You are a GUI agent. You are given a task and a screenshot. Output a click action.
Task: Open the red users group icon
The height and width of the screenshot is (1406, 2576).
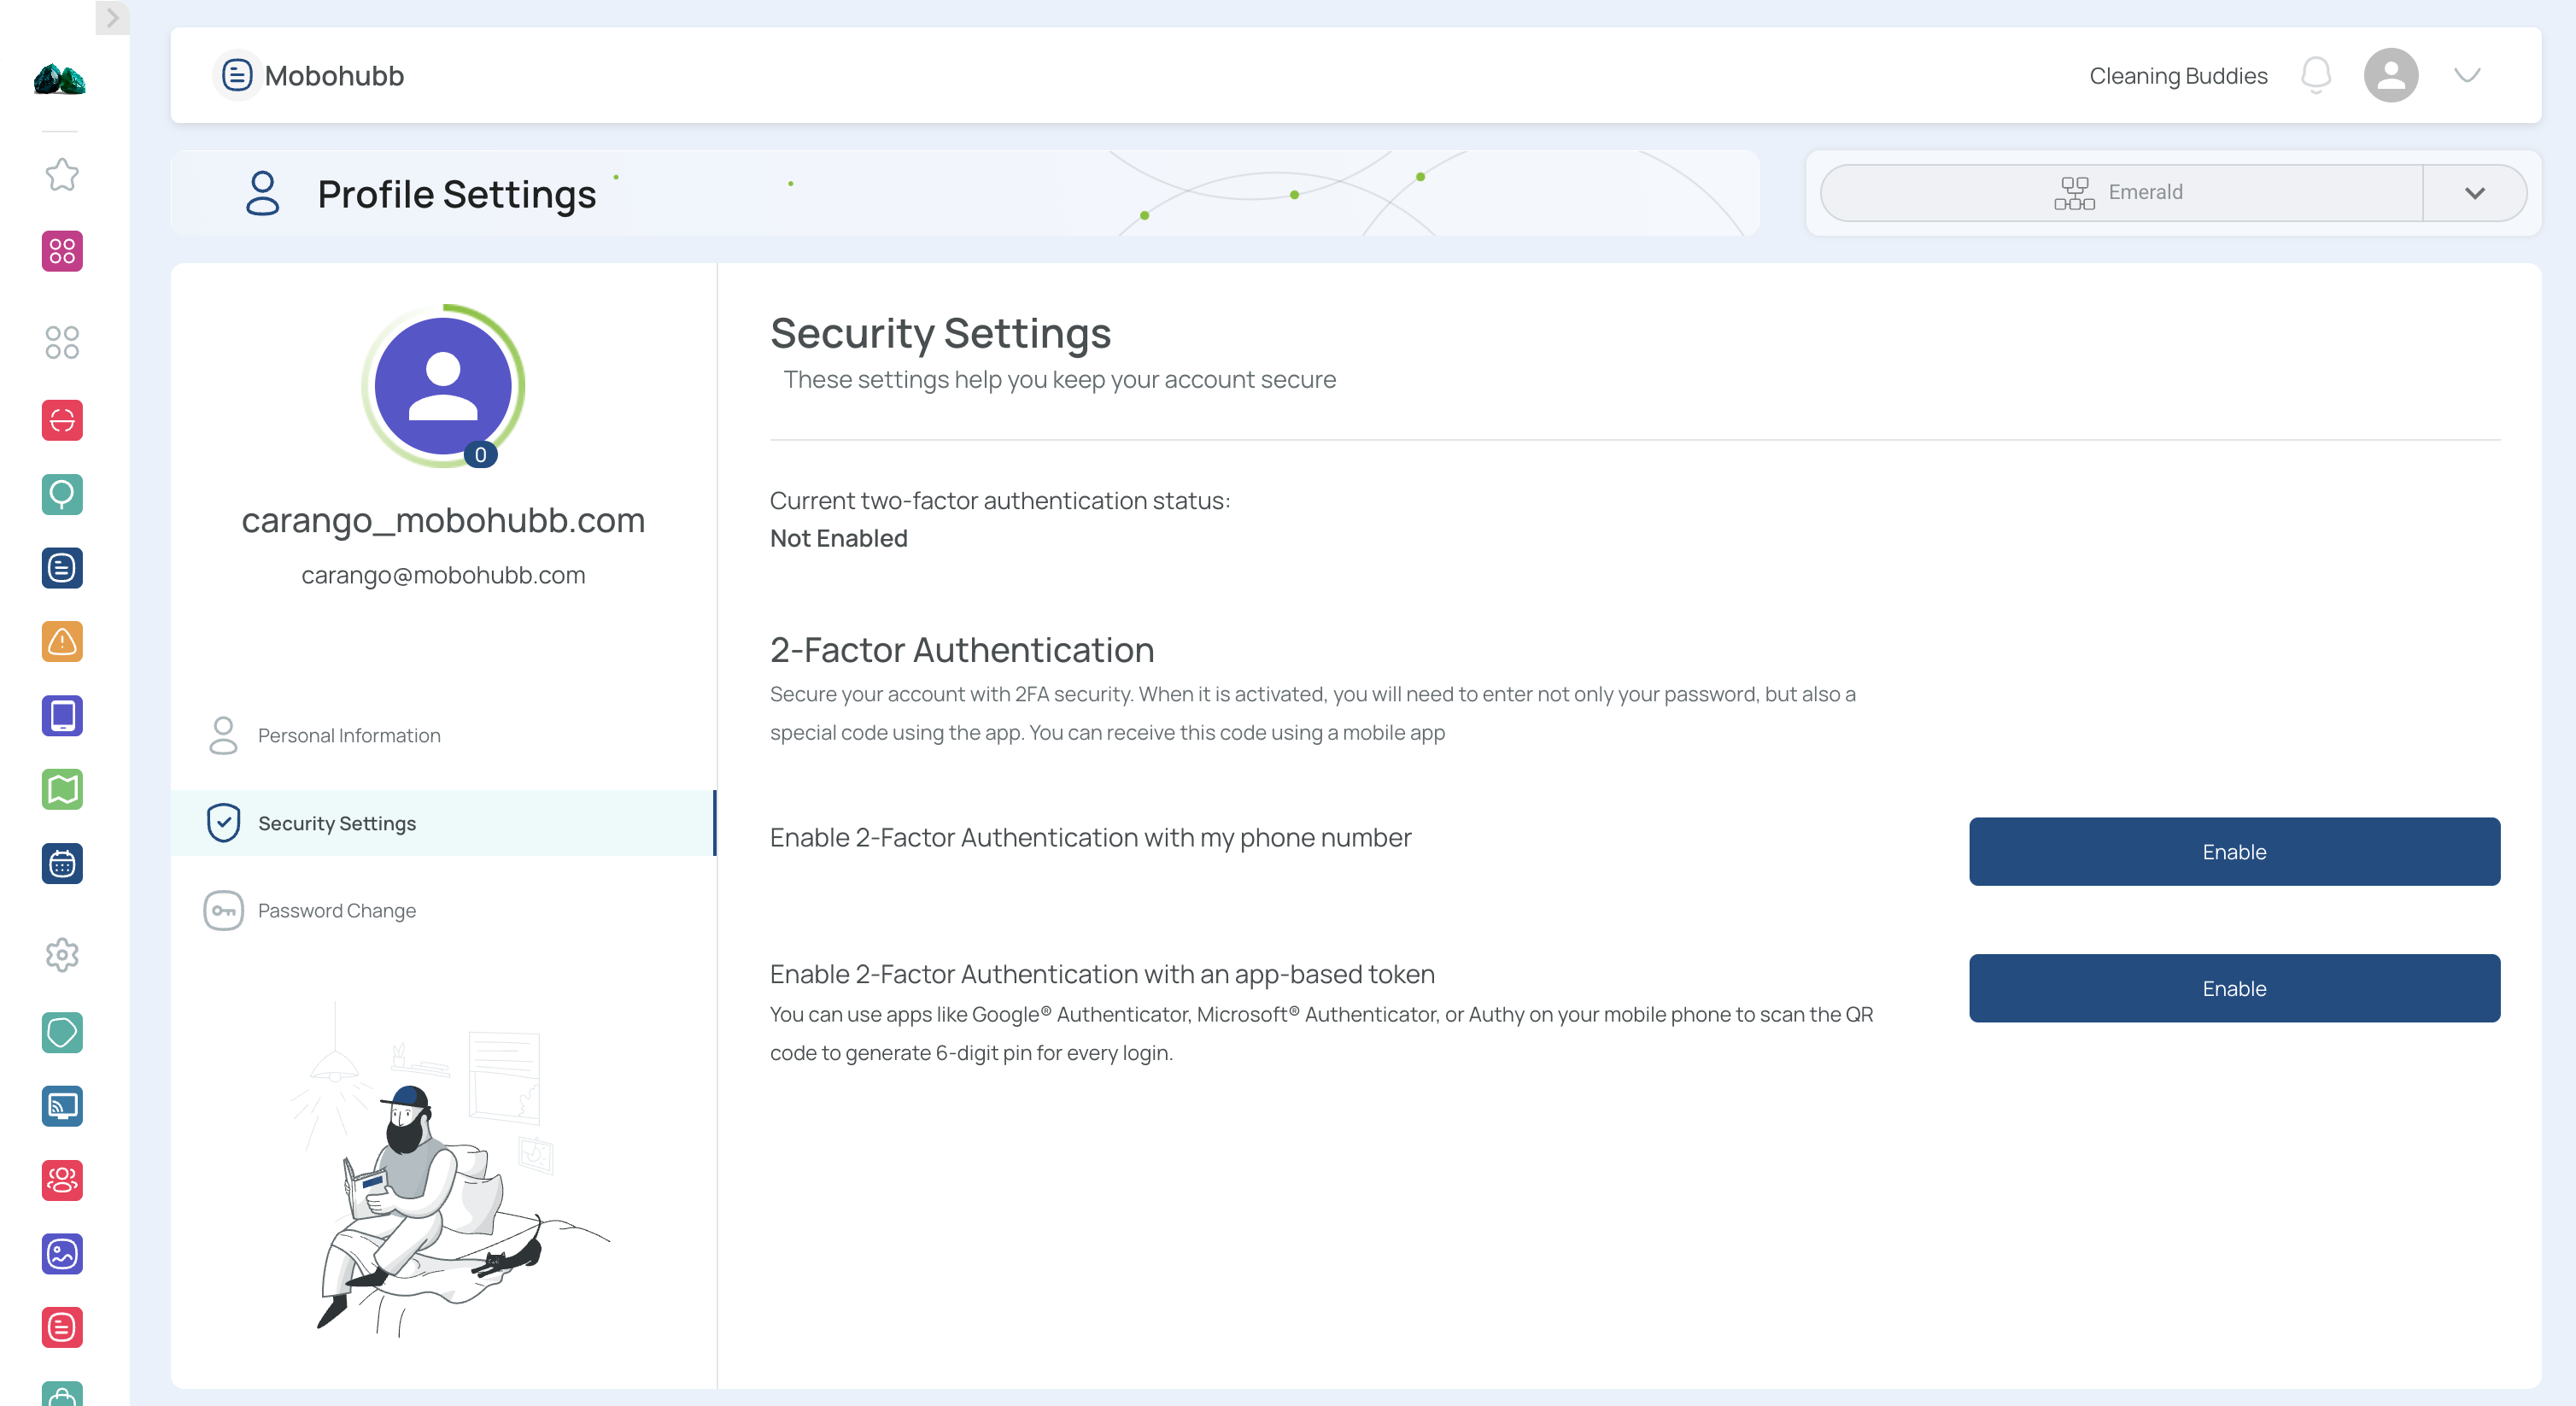click(62, 1181)
